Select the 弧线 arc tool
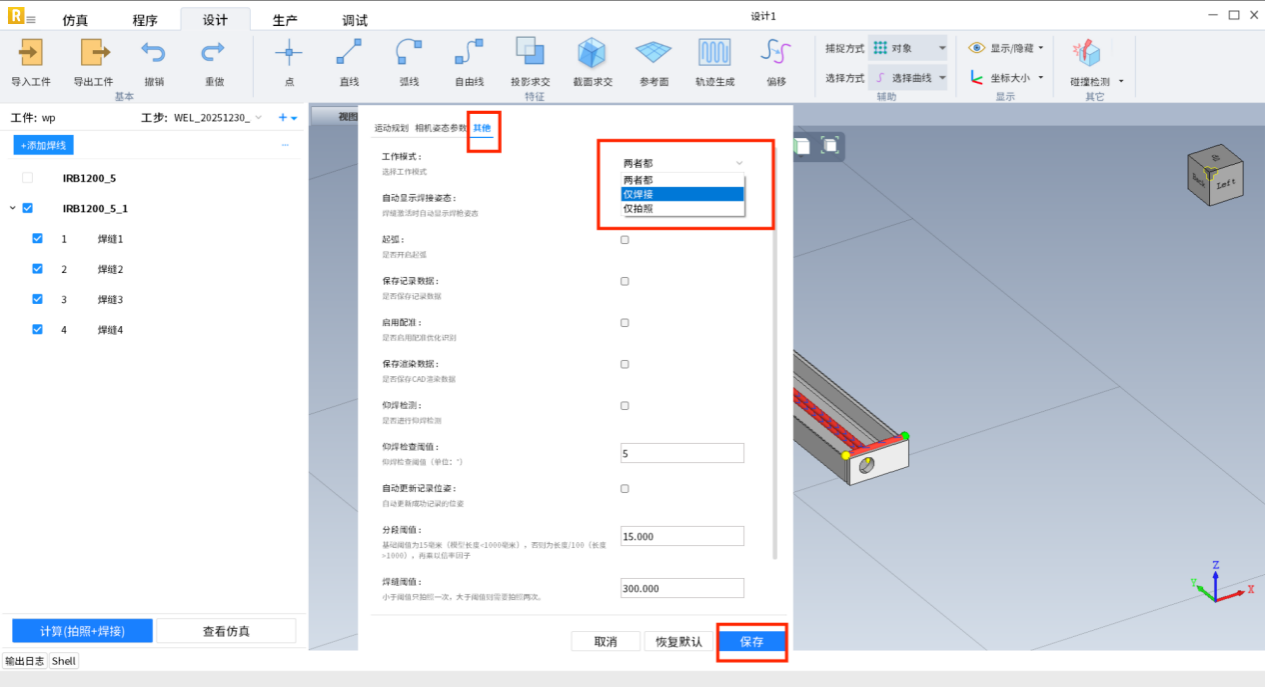Viewport: 1265px width, 687px height. [408, 53]
